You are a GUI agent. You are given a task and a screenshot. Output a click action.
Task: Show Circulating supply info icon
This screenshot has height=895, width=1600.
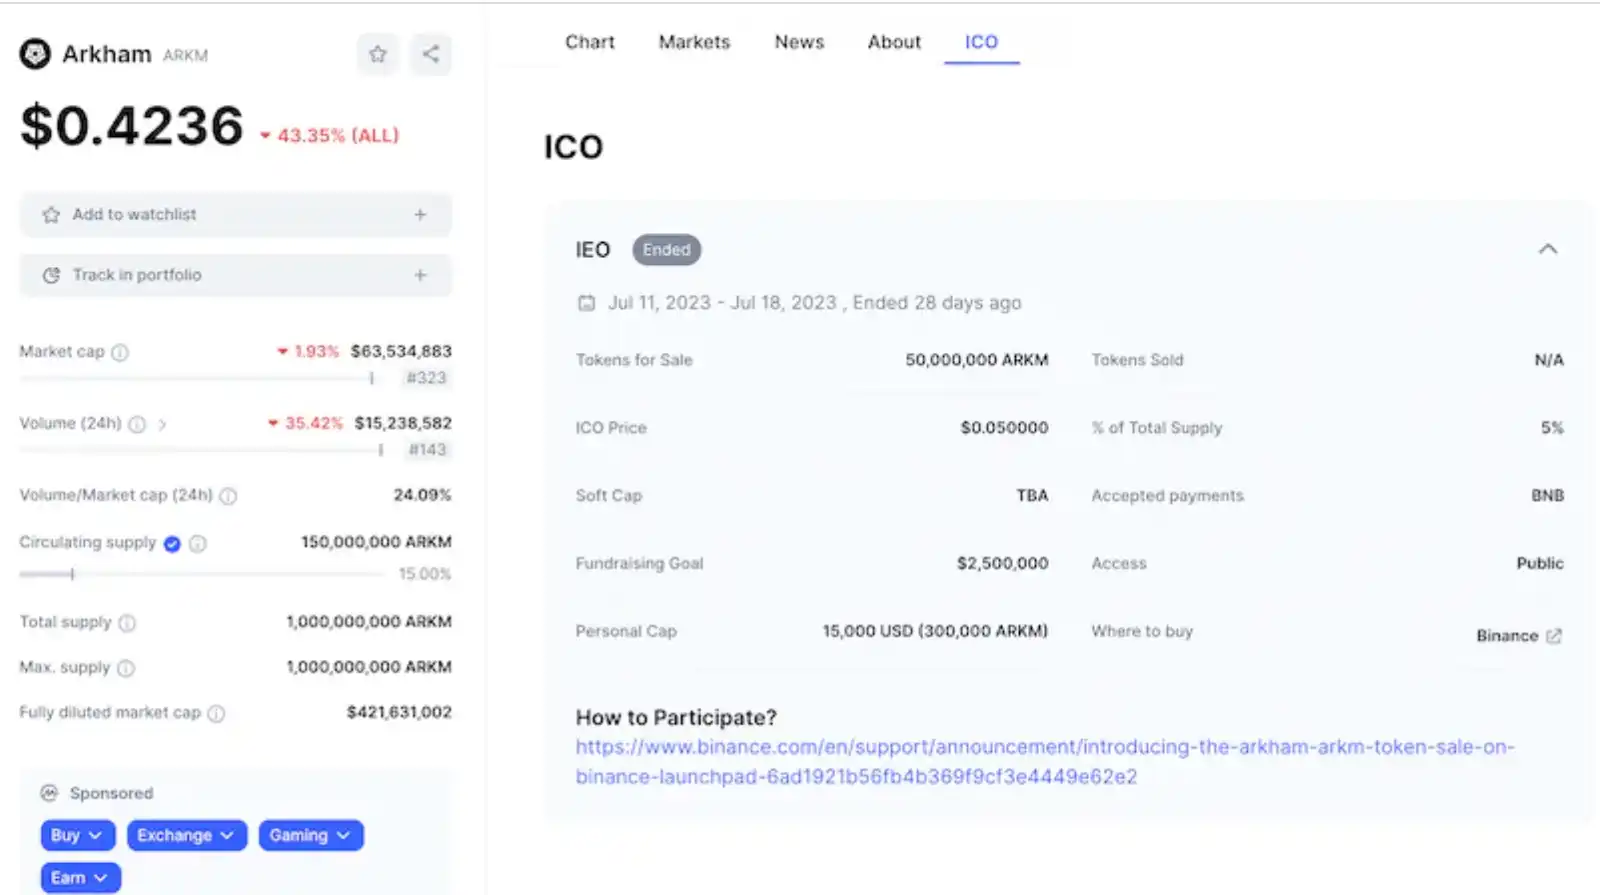coord(198,544)
